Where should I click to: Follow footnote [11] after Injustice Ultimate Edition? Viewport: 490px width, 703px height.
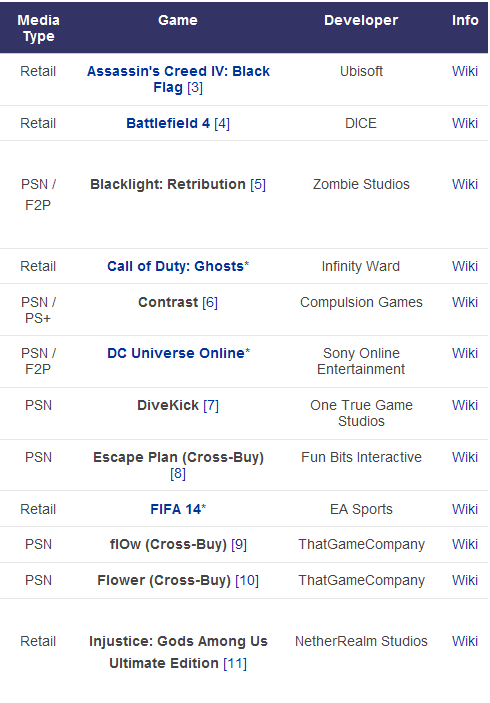coord(235,663)
